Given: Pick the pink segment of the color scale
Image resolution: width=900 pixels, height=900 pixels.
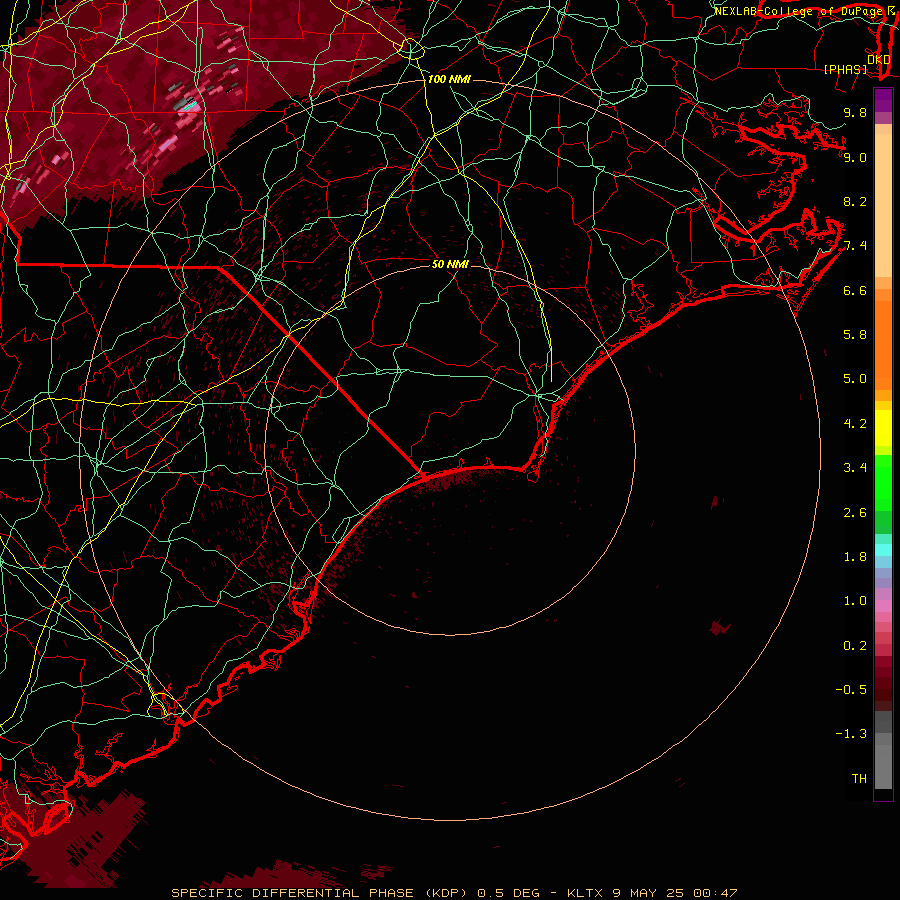Looking at the screenshot, I should (883, 606).
